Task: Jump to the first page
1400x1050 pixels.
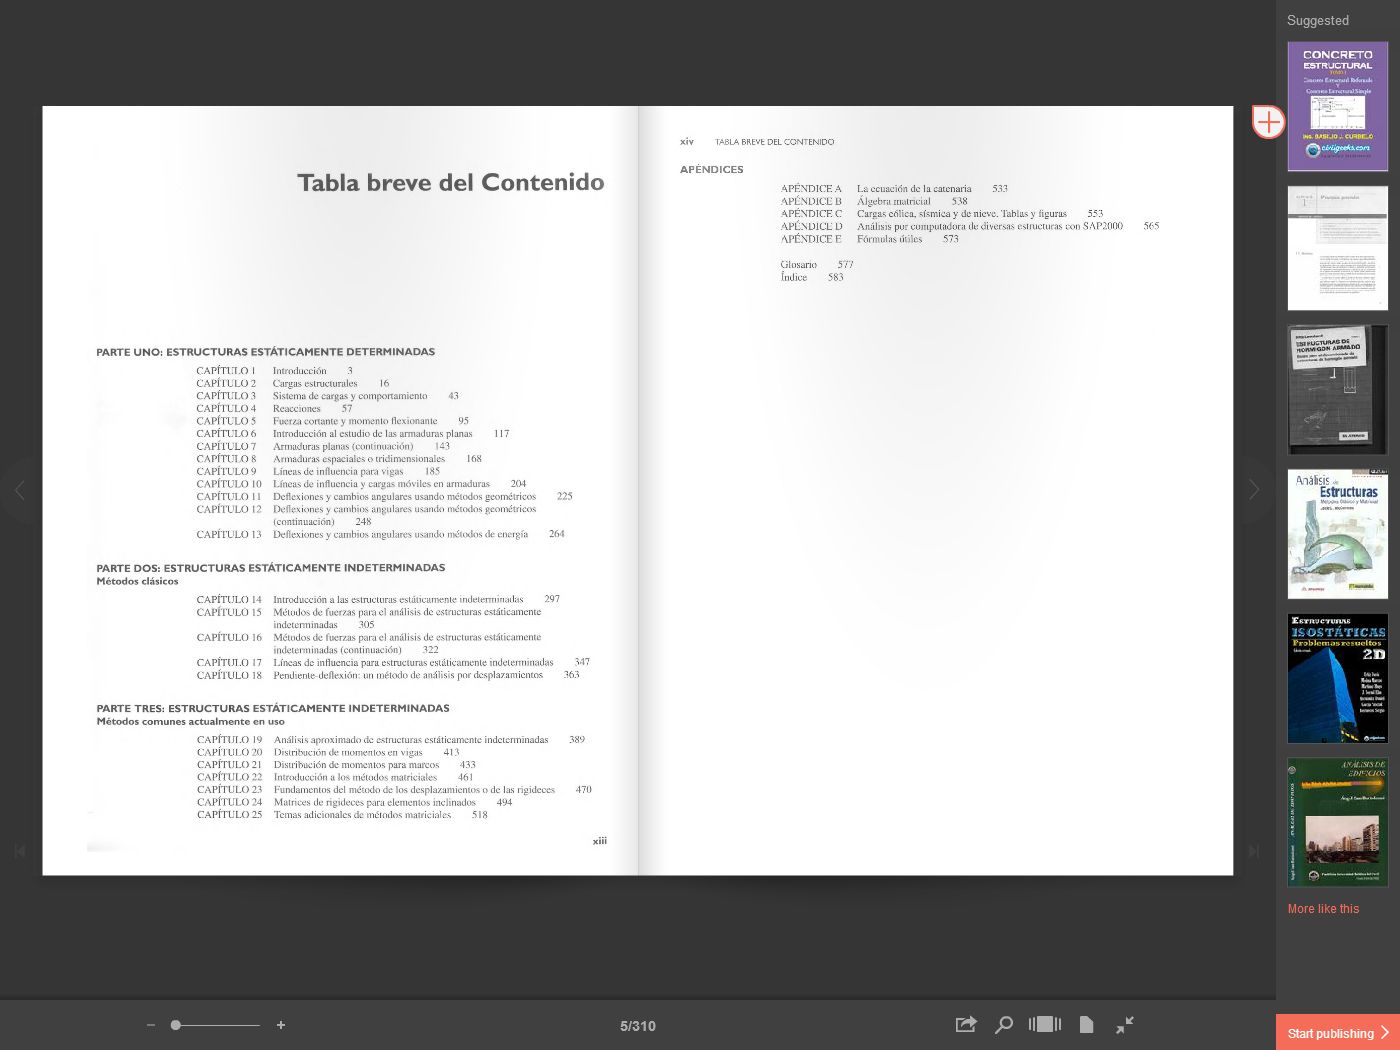Action: [20, 851]
